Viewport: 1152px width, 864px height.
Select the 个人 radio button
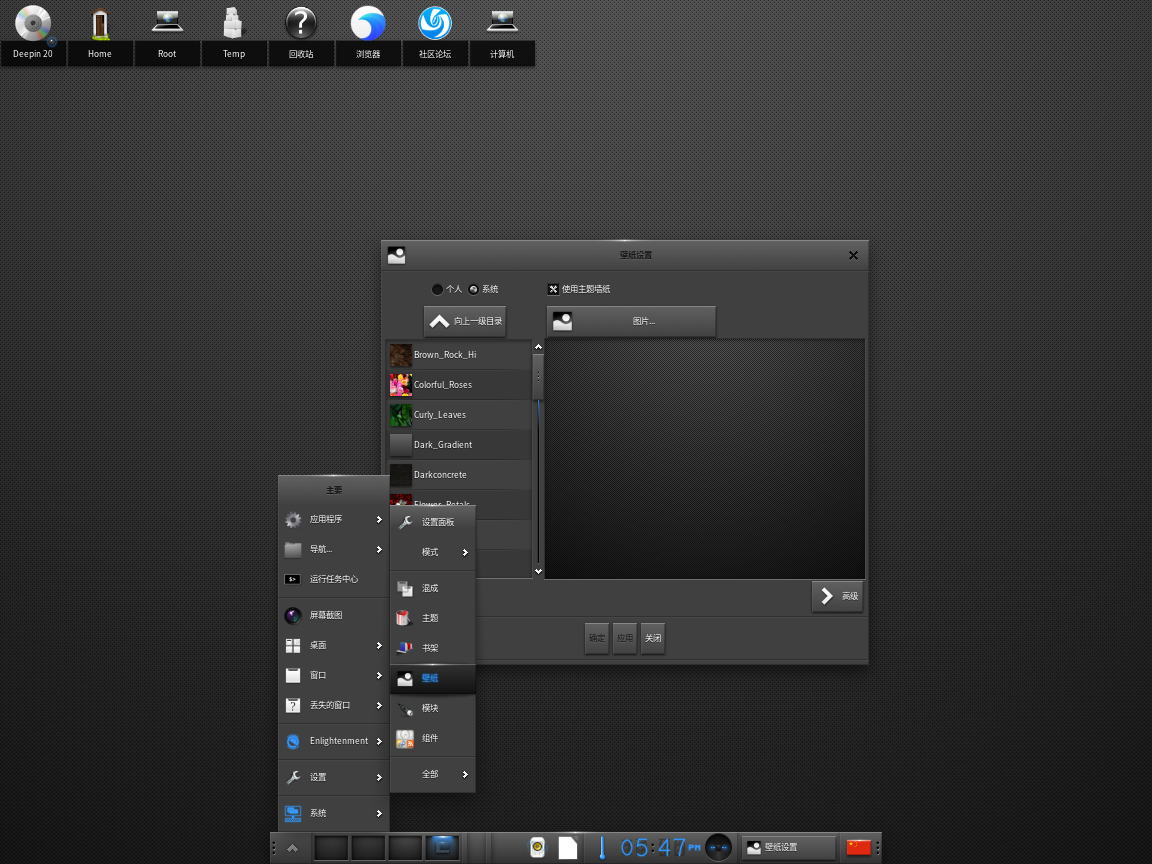tap(437, 289)
